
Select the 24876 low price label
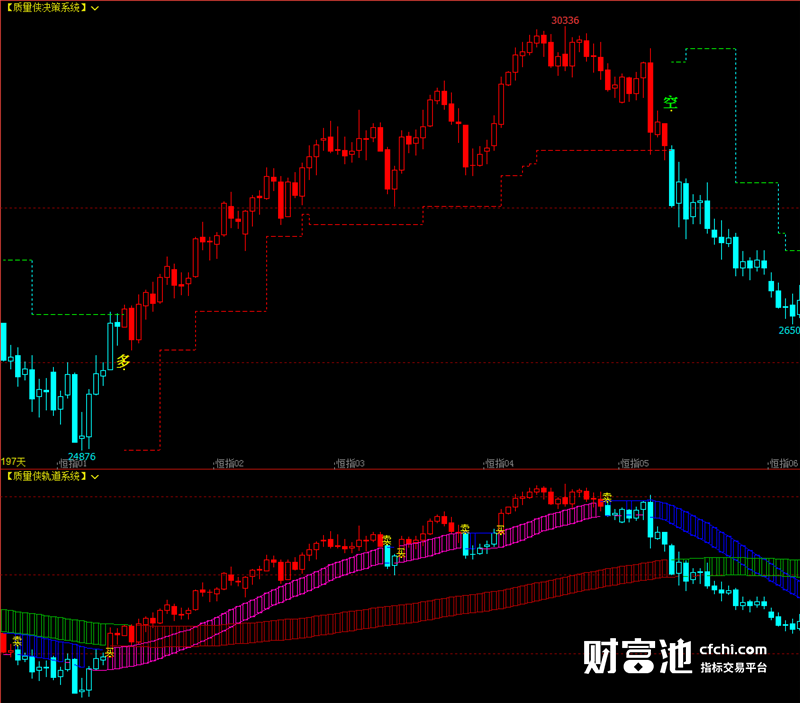[82, 456]
